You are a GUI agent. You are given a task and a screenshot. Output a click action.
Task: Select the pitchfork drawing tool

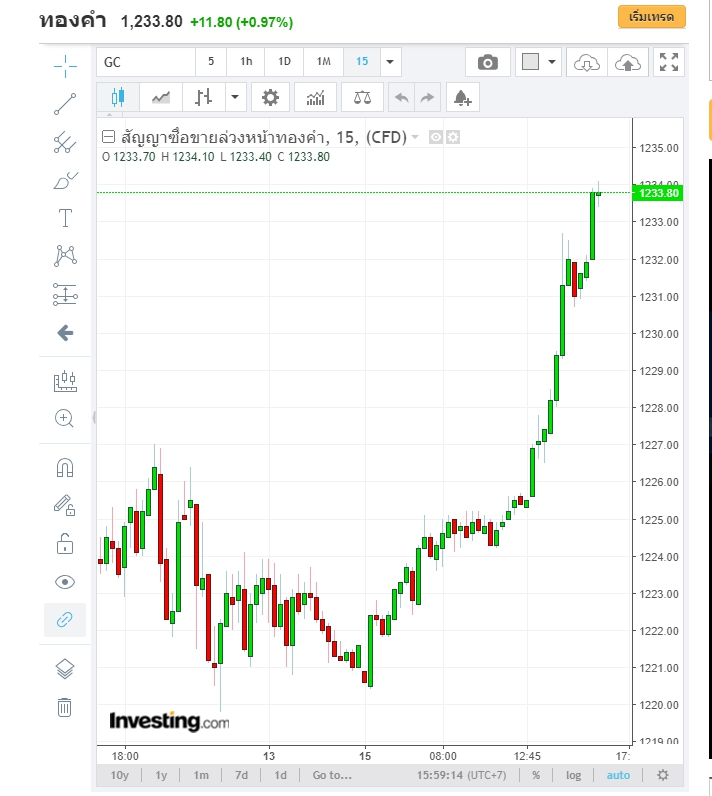point(65,143)
